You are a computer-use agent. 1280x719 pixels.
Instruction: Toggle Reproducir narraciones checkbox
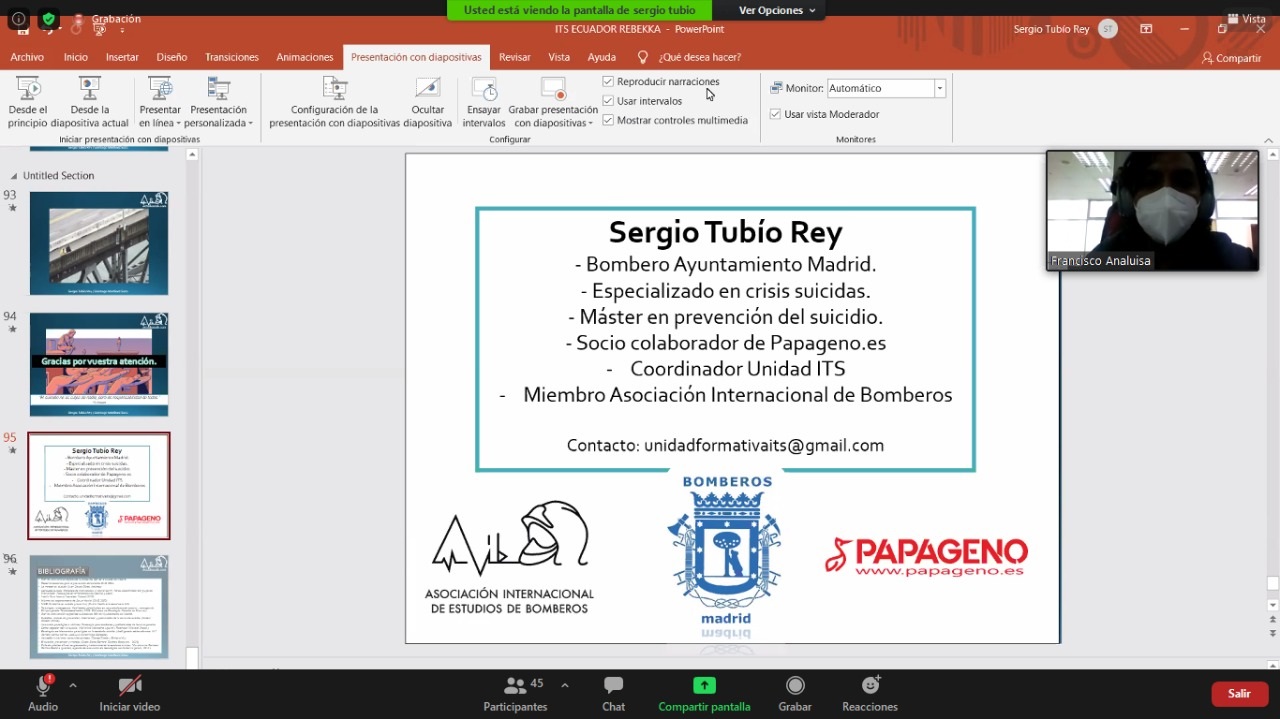(608, 81)
